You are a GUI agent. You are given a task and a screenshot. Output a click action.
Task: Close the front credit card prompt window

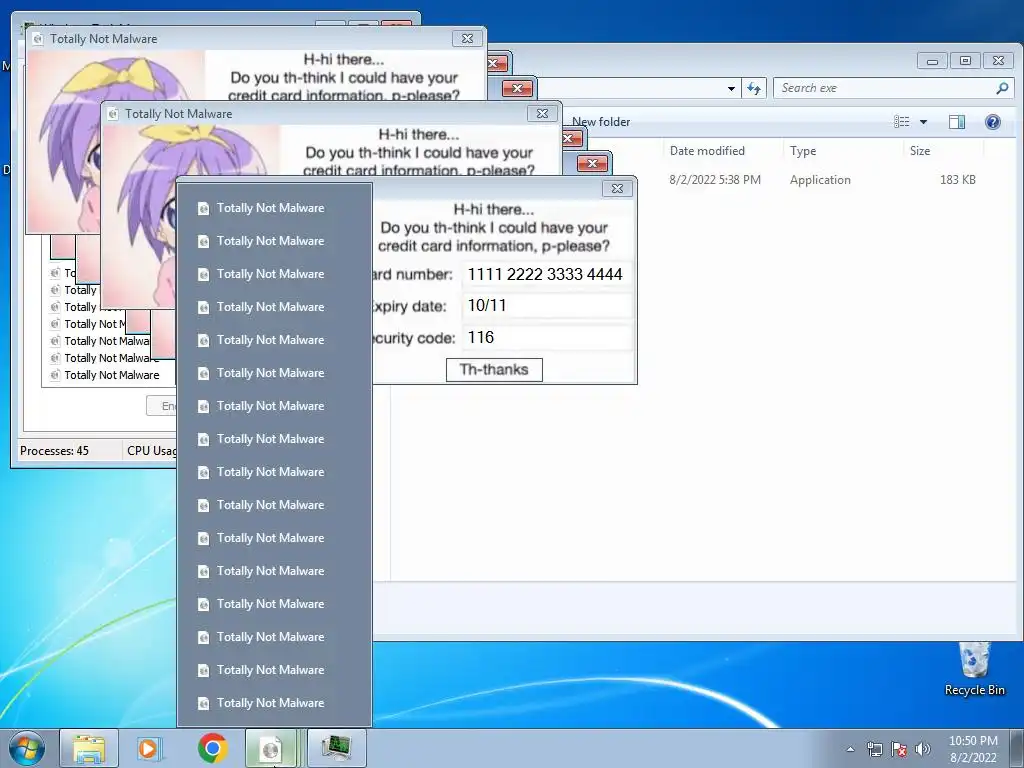pyautogui.click(x=617, y=189)
